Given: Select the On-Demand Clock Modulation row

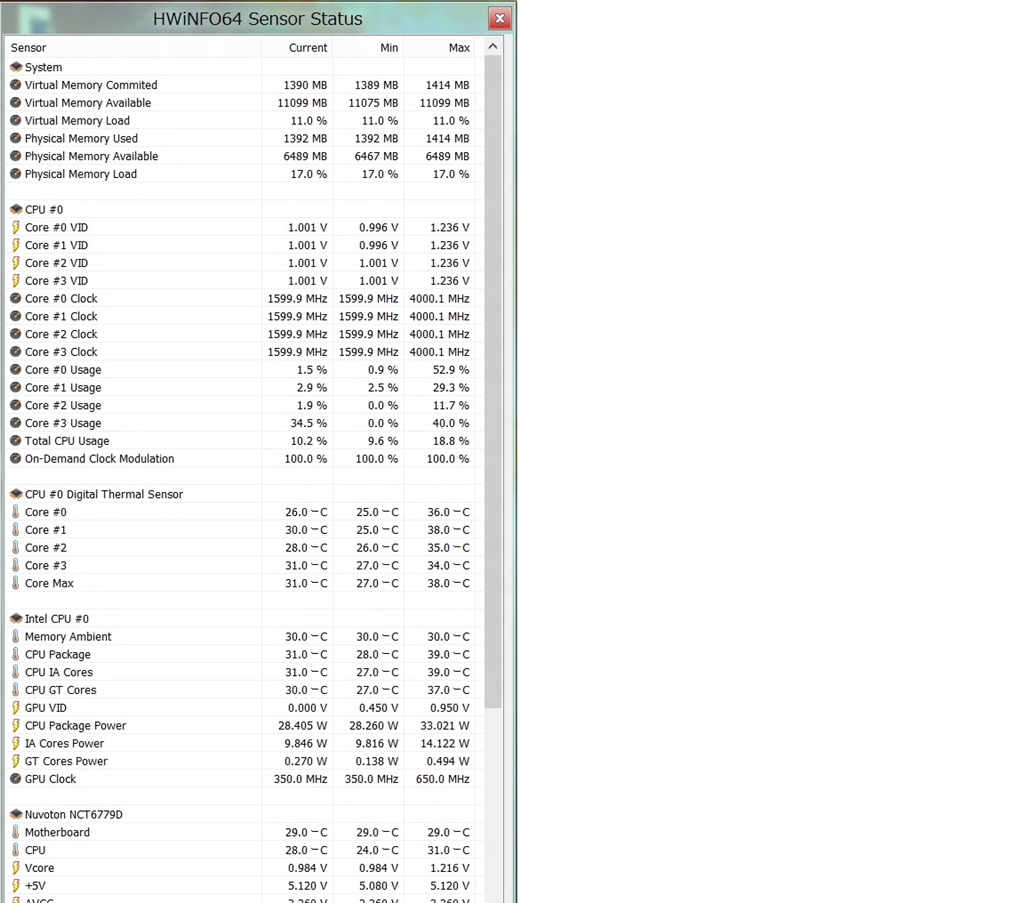Looking at the screenshot, I should pos(99,459).
